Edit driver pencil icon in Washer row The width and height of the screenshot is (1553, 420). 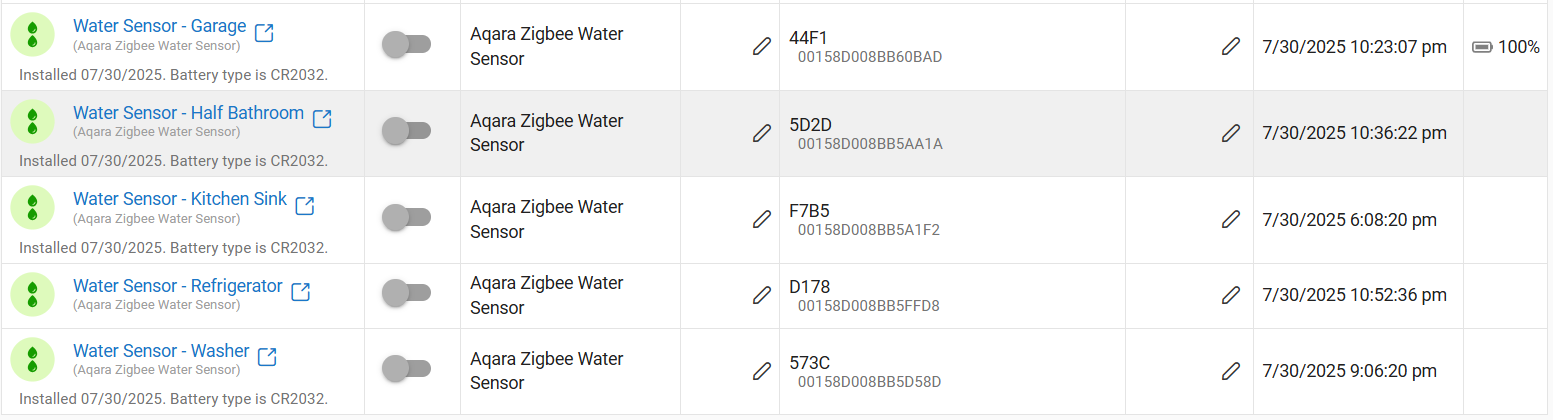(762, 370)
